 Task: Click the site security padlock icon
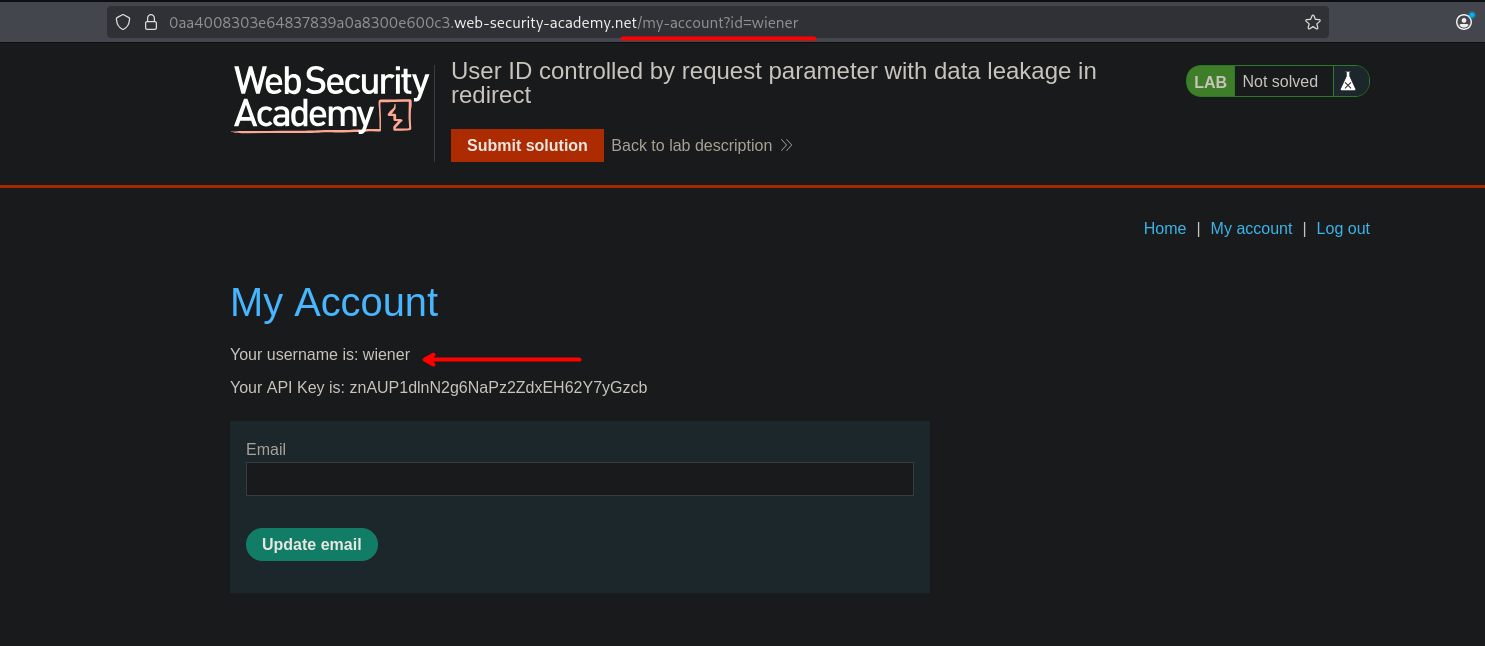pyautogui.click(x=151, y=22)
